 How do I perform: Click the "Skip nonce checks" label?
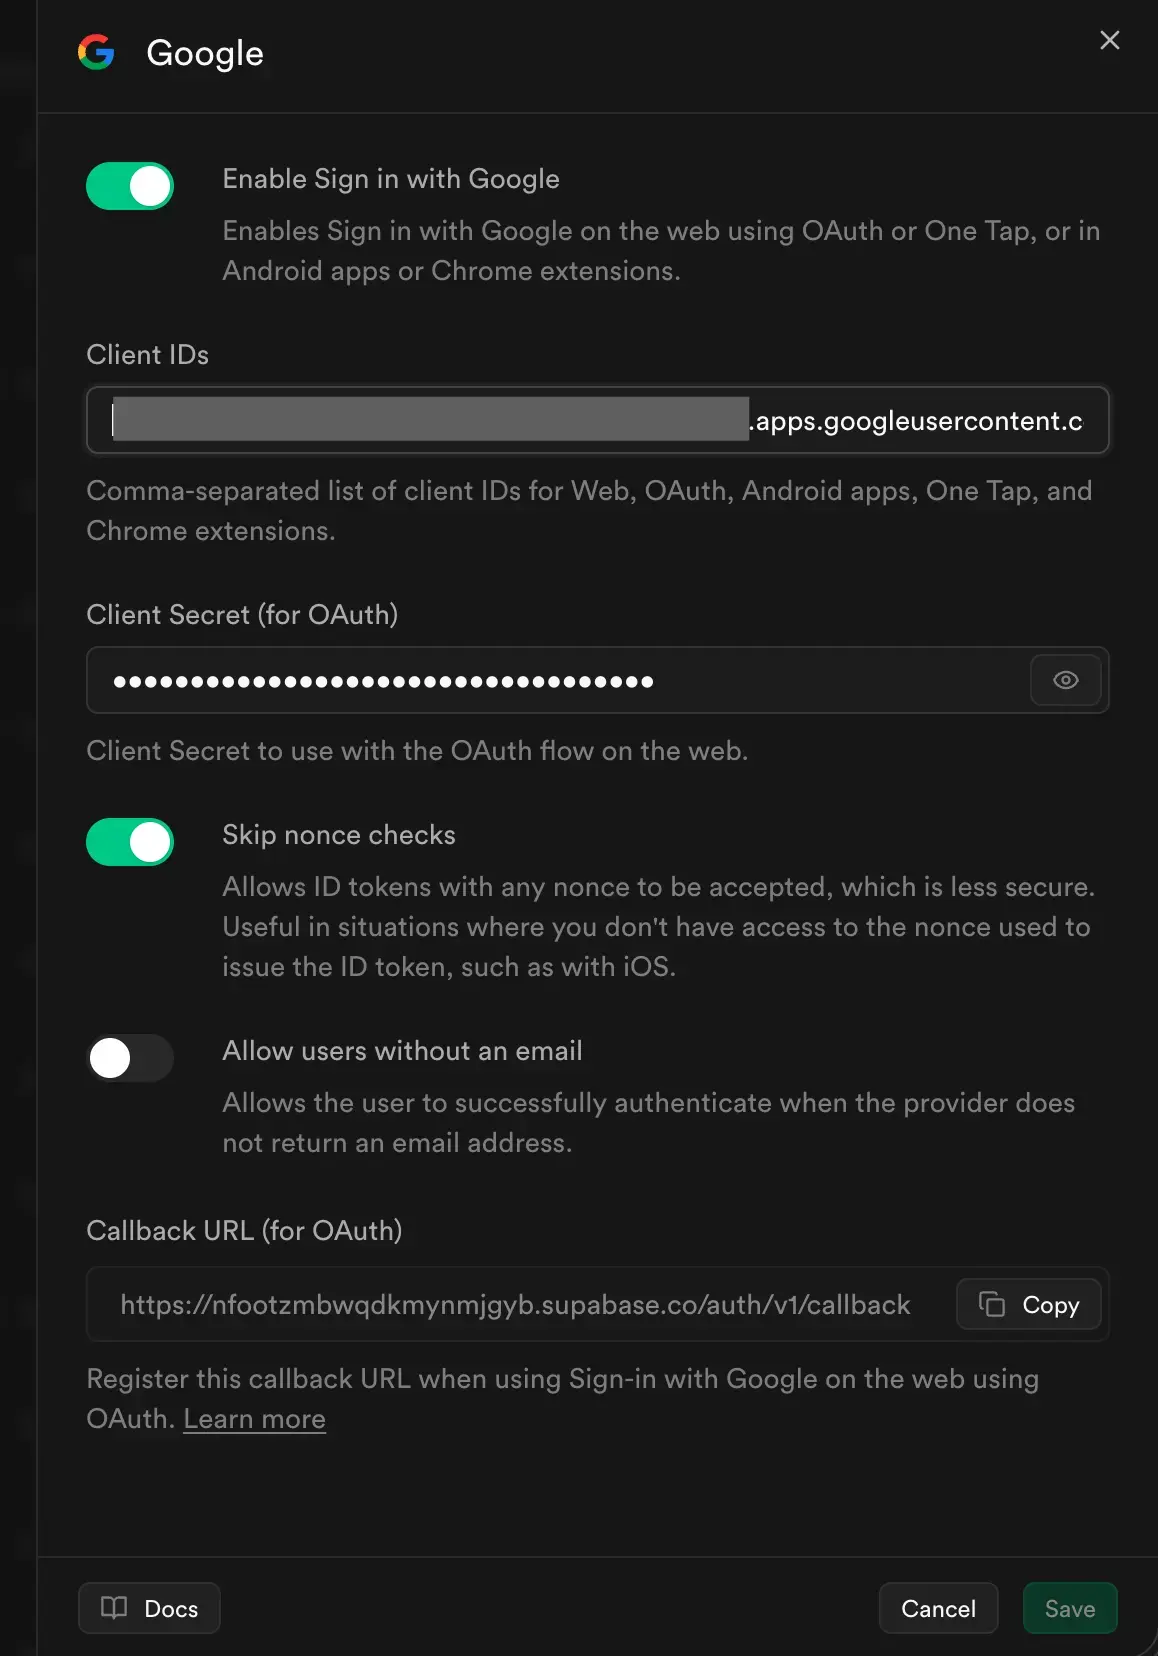click(x=339, y=835)
